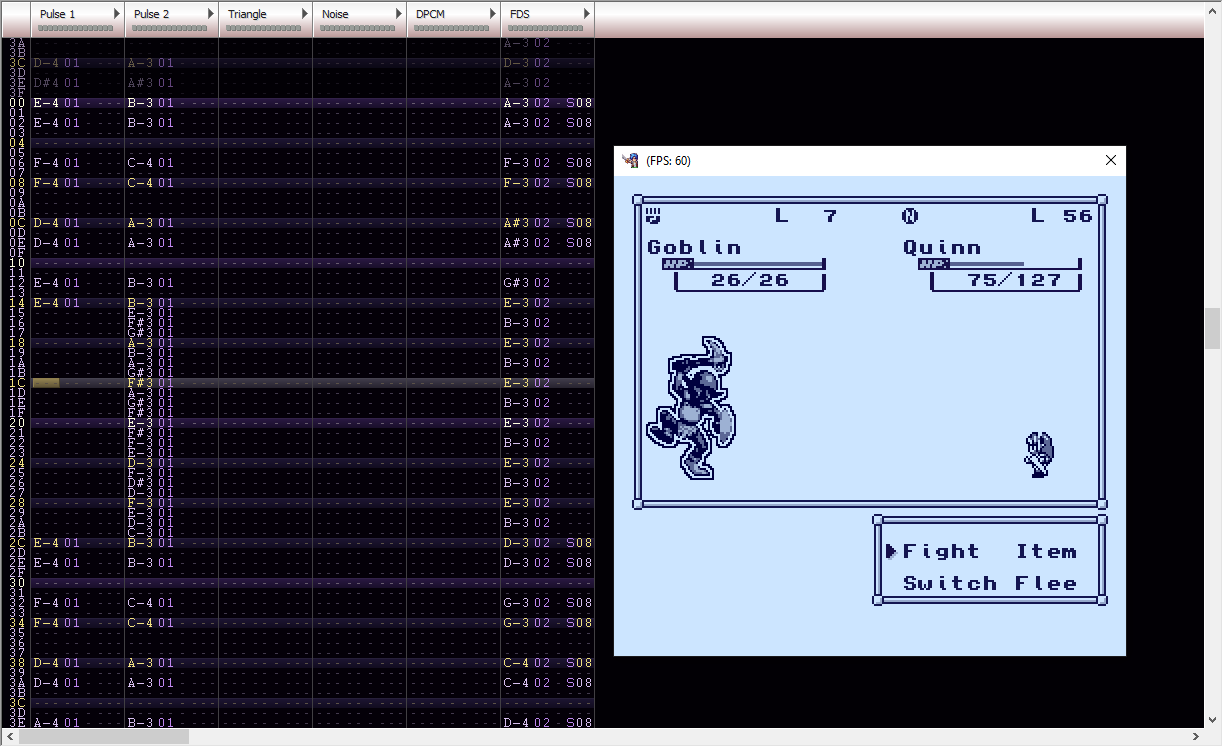This screenshot has height=747, width=1223.
Task: Click the Pulse 1 volume meter
Action: 75,29
